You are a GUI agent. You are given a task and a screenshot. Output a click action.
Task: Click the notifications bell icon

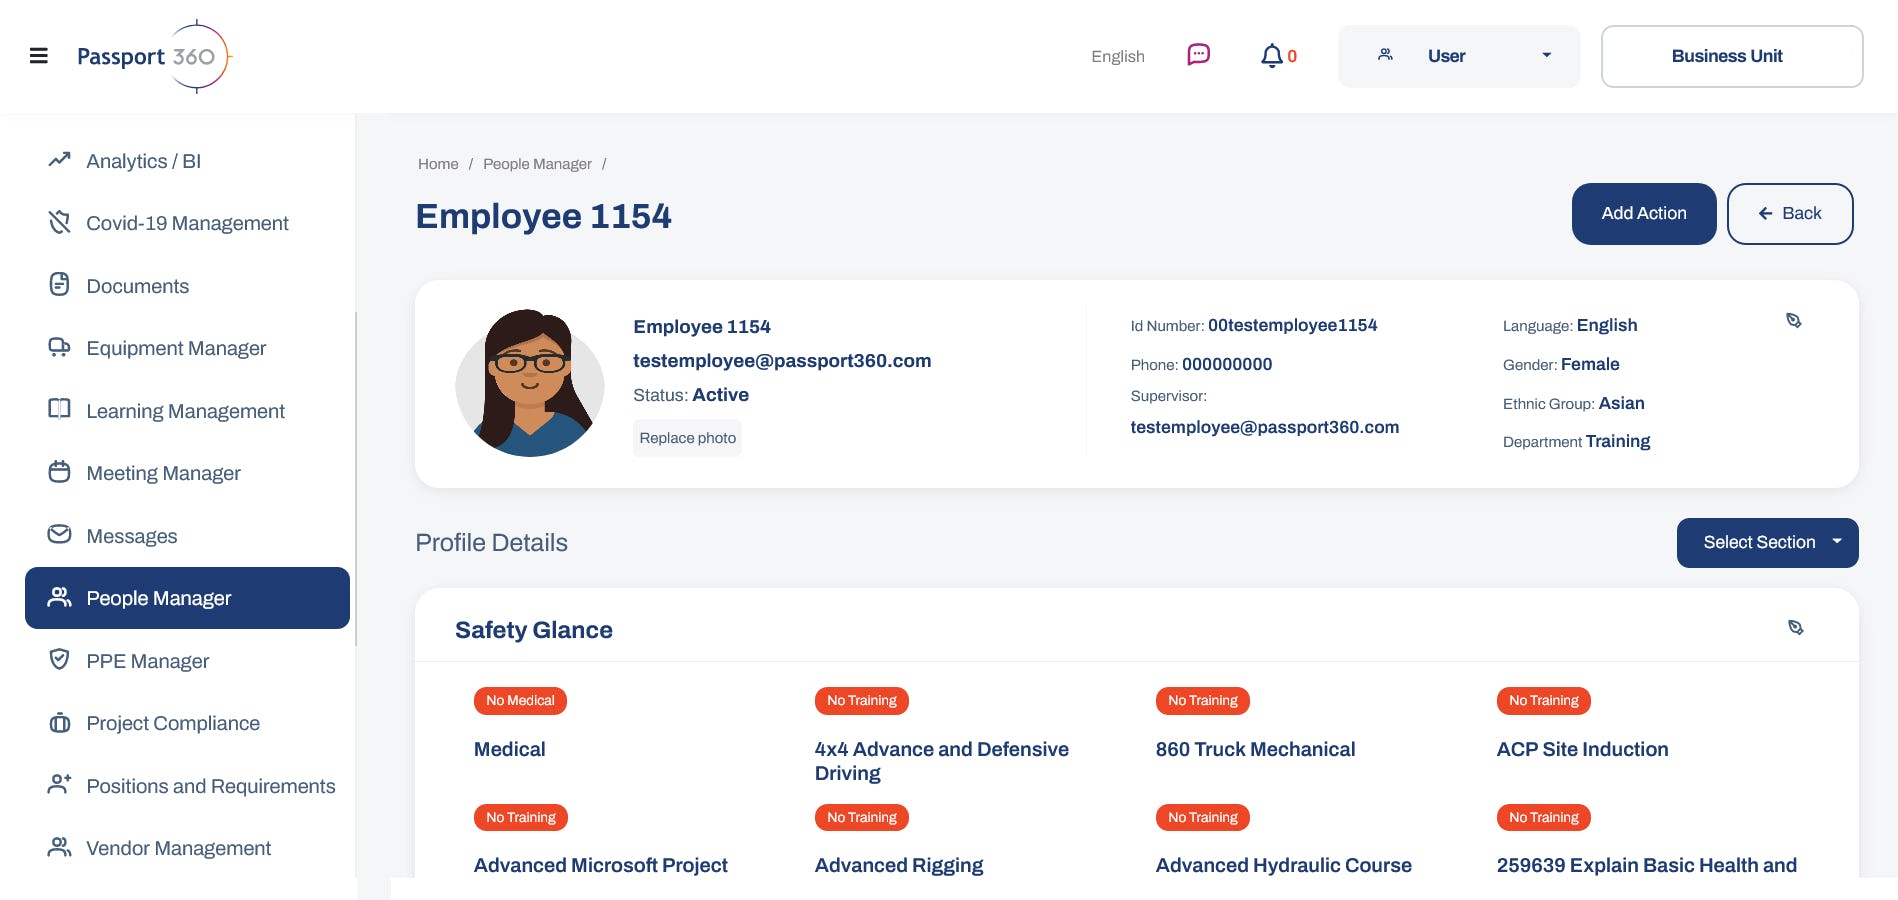pos(1271,56)
